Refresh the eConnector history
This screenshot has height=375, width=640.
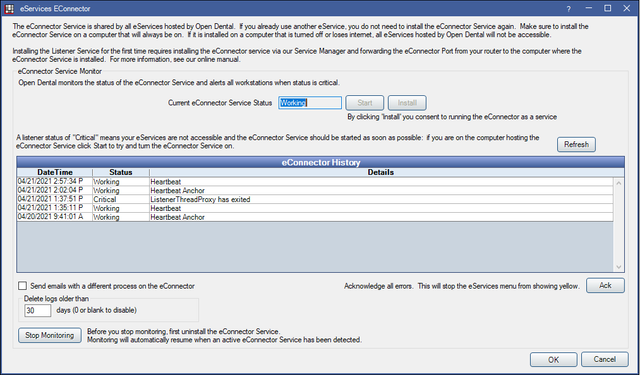pos(576,144)
